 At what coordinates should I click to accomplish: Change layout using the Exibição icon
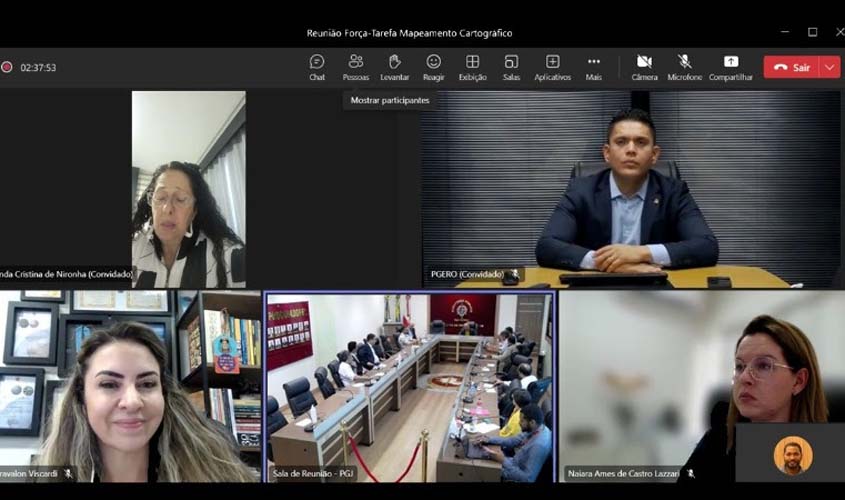[472, 67]
